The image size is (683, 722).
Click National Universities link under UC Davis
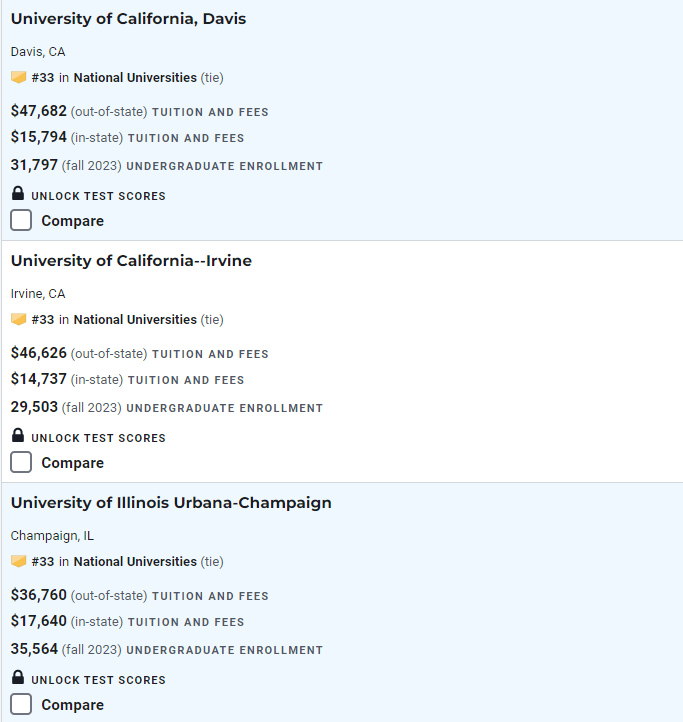pos(135,77)
